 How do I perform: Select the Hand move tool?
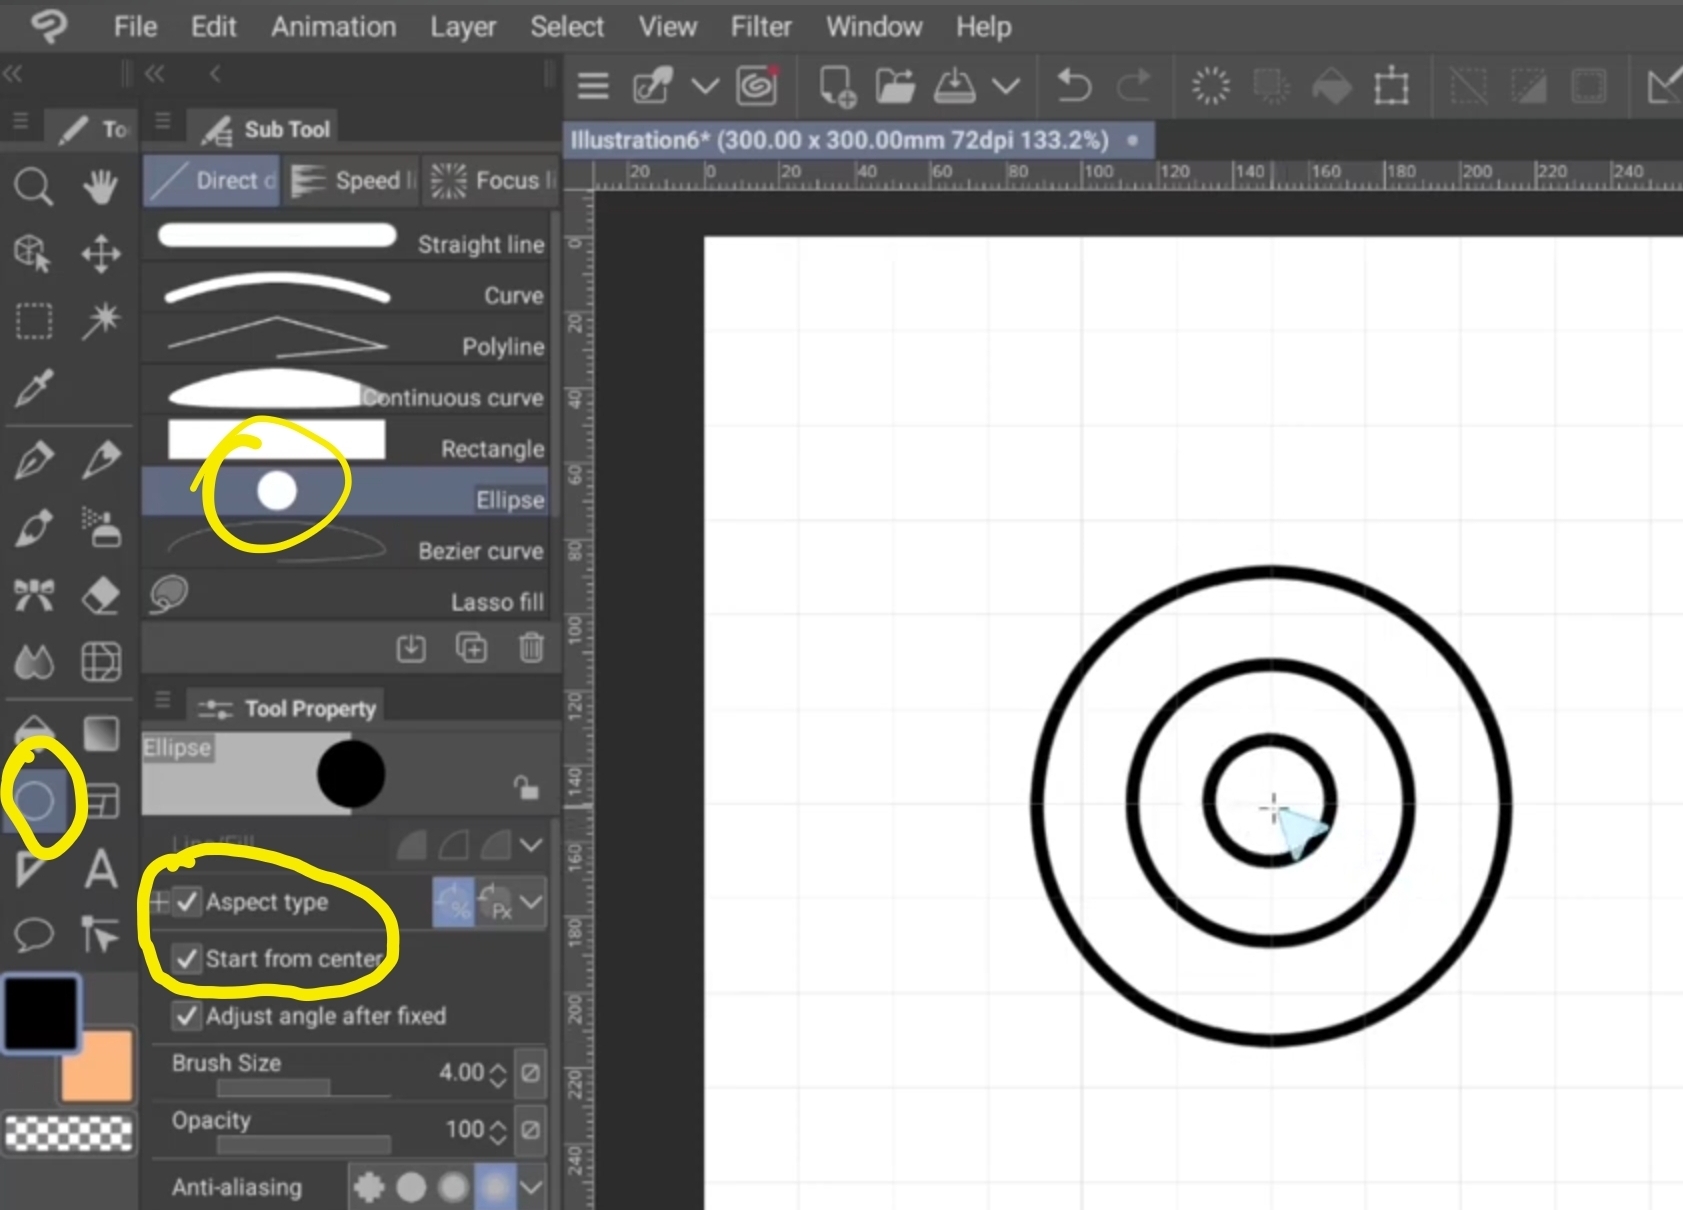click(100, 187)
